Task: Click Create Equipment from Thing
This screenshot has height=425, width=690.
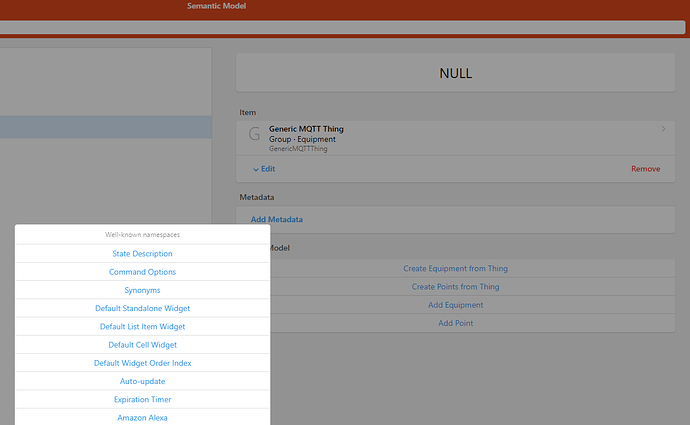Action: tap(455, 268)
